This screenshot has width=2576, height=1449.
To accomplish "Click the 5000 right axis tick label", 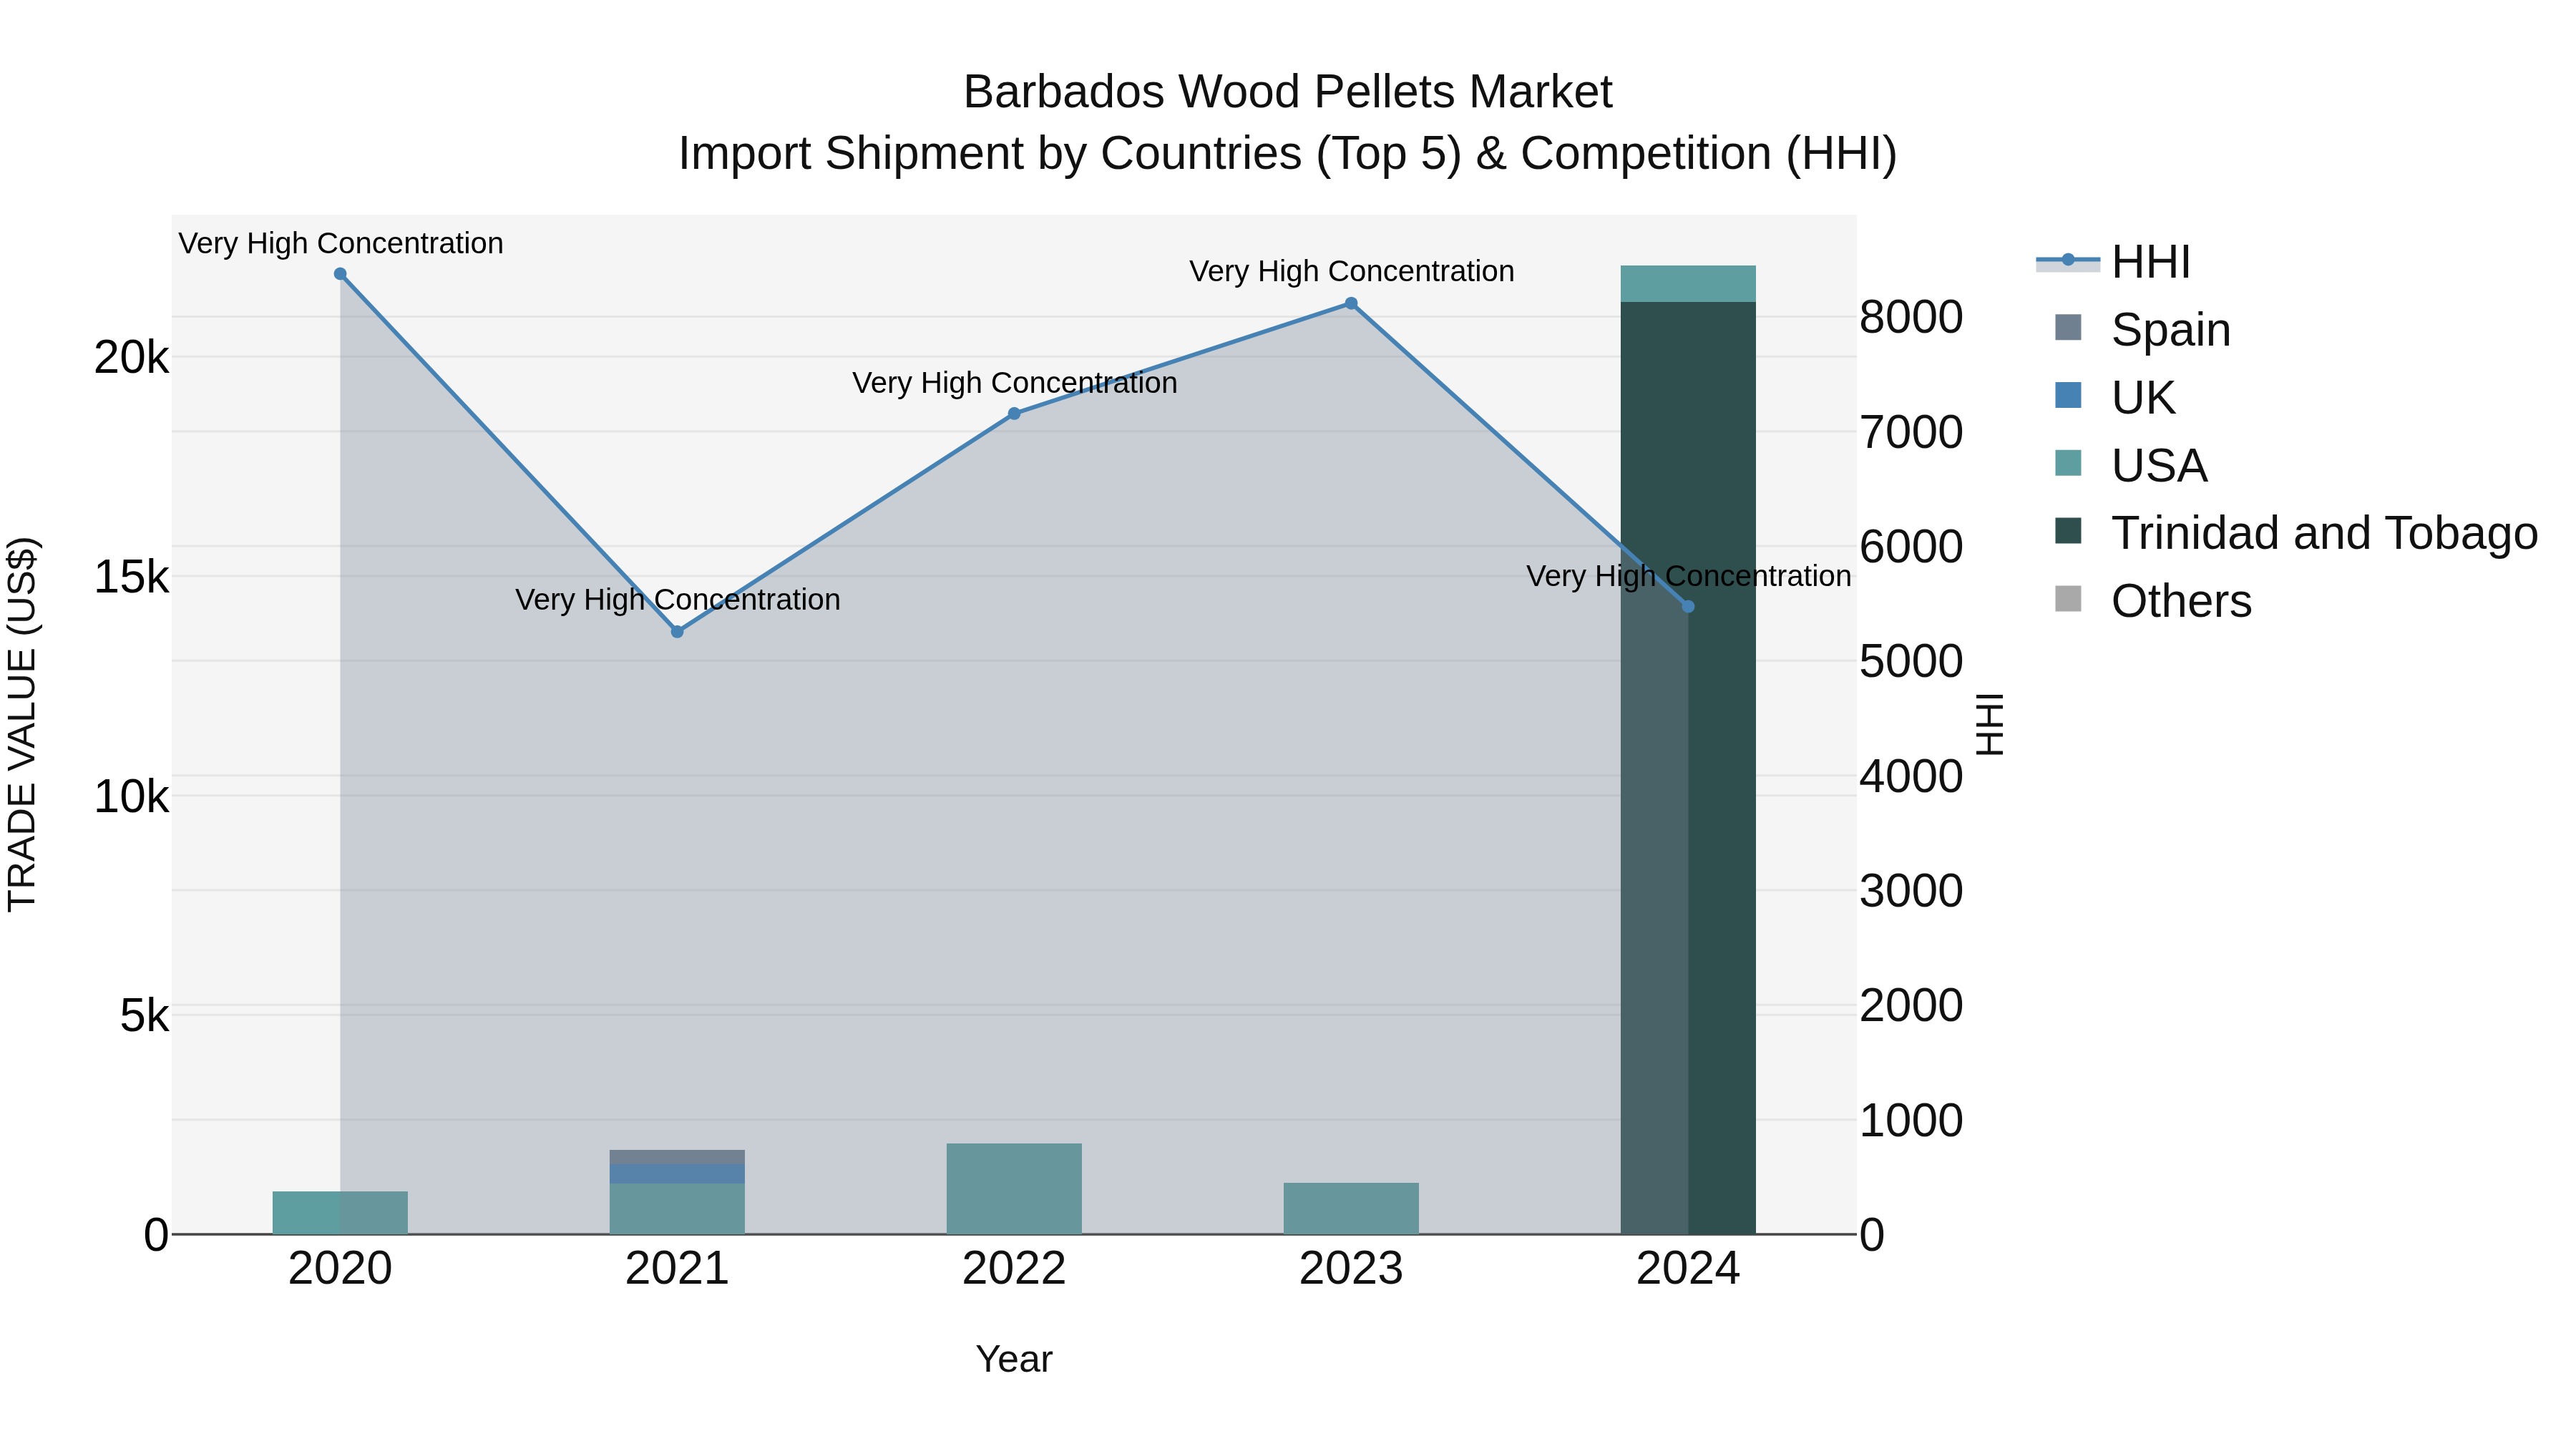I will [1911, 662].
